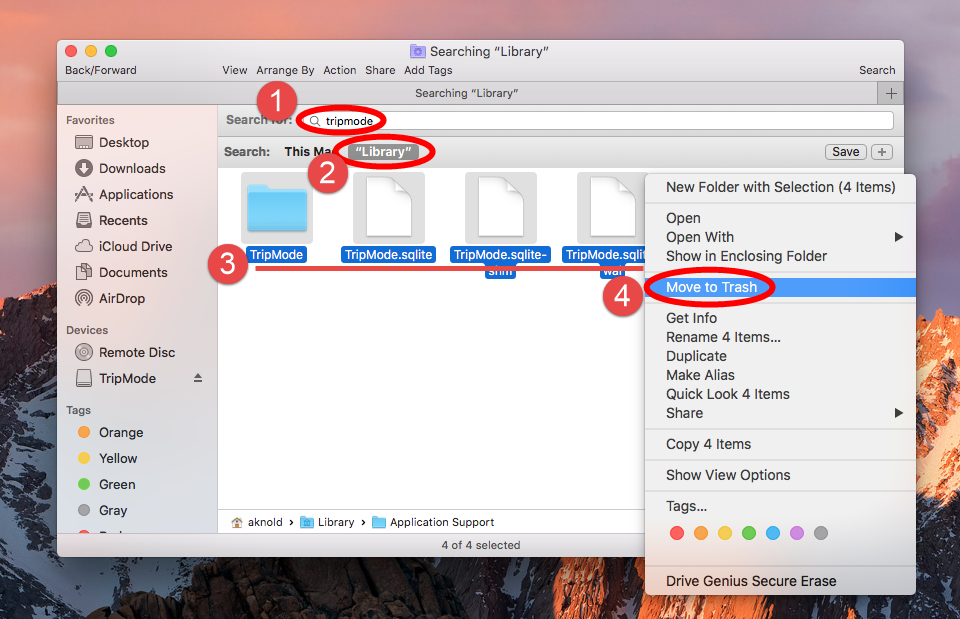
Task: Open the Share toolbar icon
Action: click(x=380, y=70)
